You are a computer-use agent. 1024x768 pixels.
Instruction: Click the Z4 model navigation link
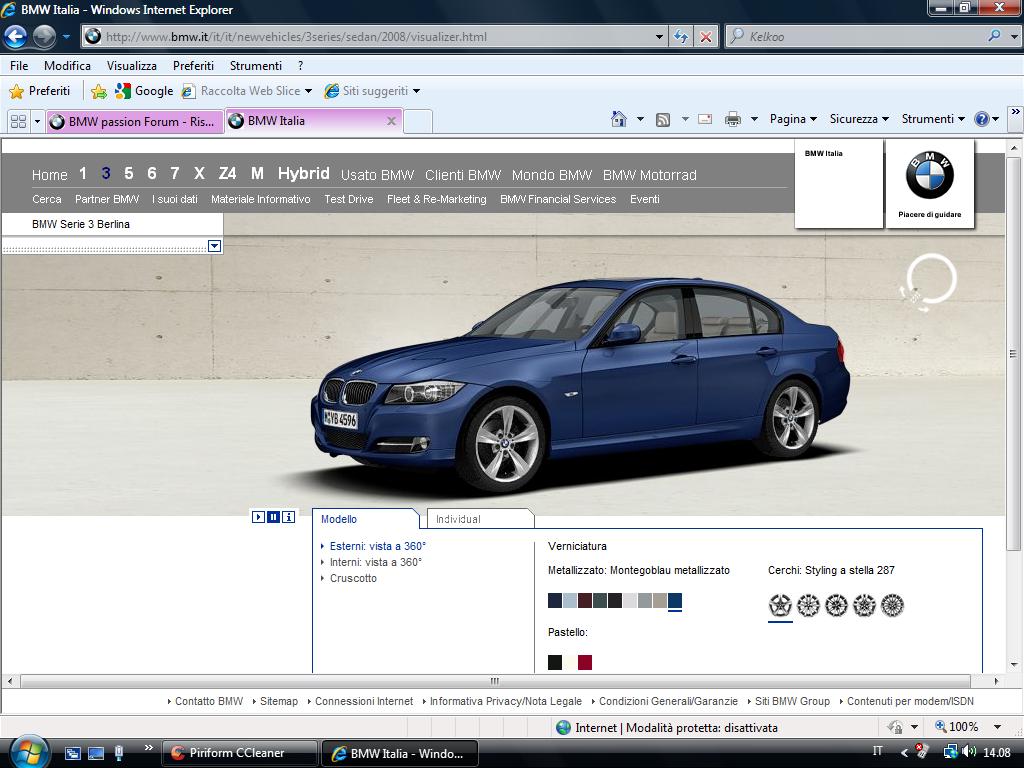point(227,173)
